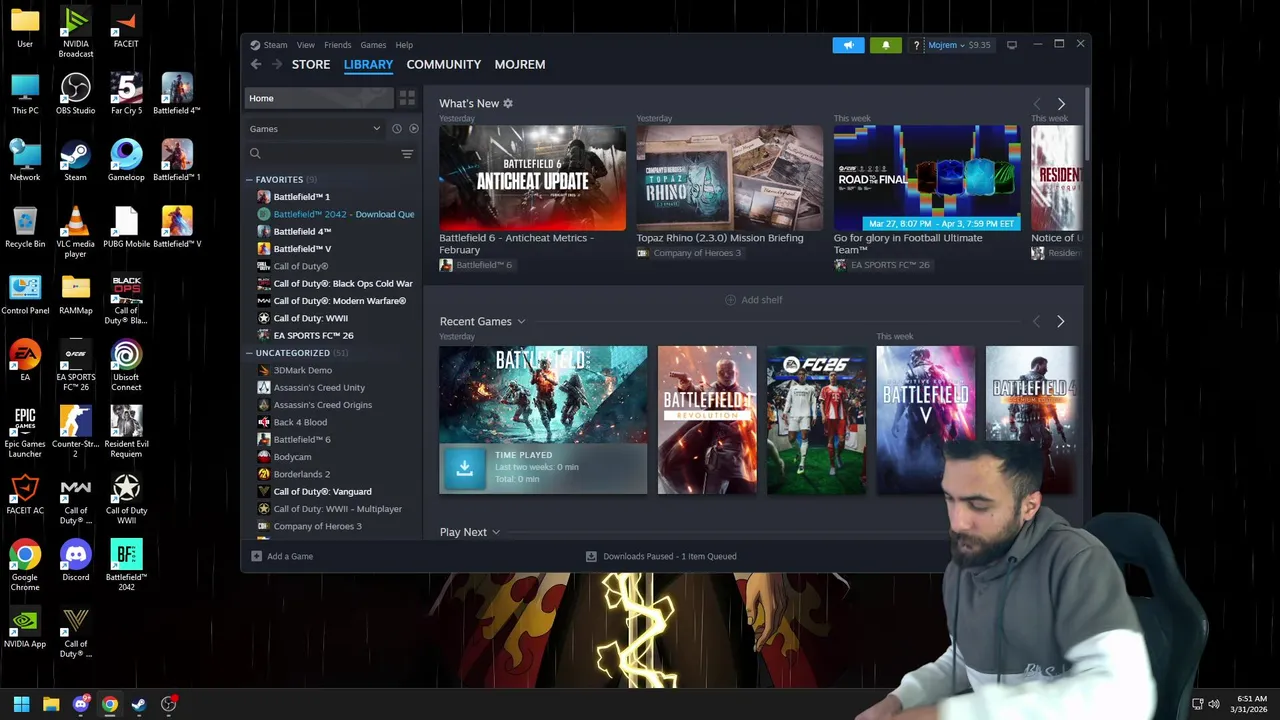Select EA SPORTS FC 26 recent game cover
This screenshot has width=1280, height=720.
click(816, 420)
